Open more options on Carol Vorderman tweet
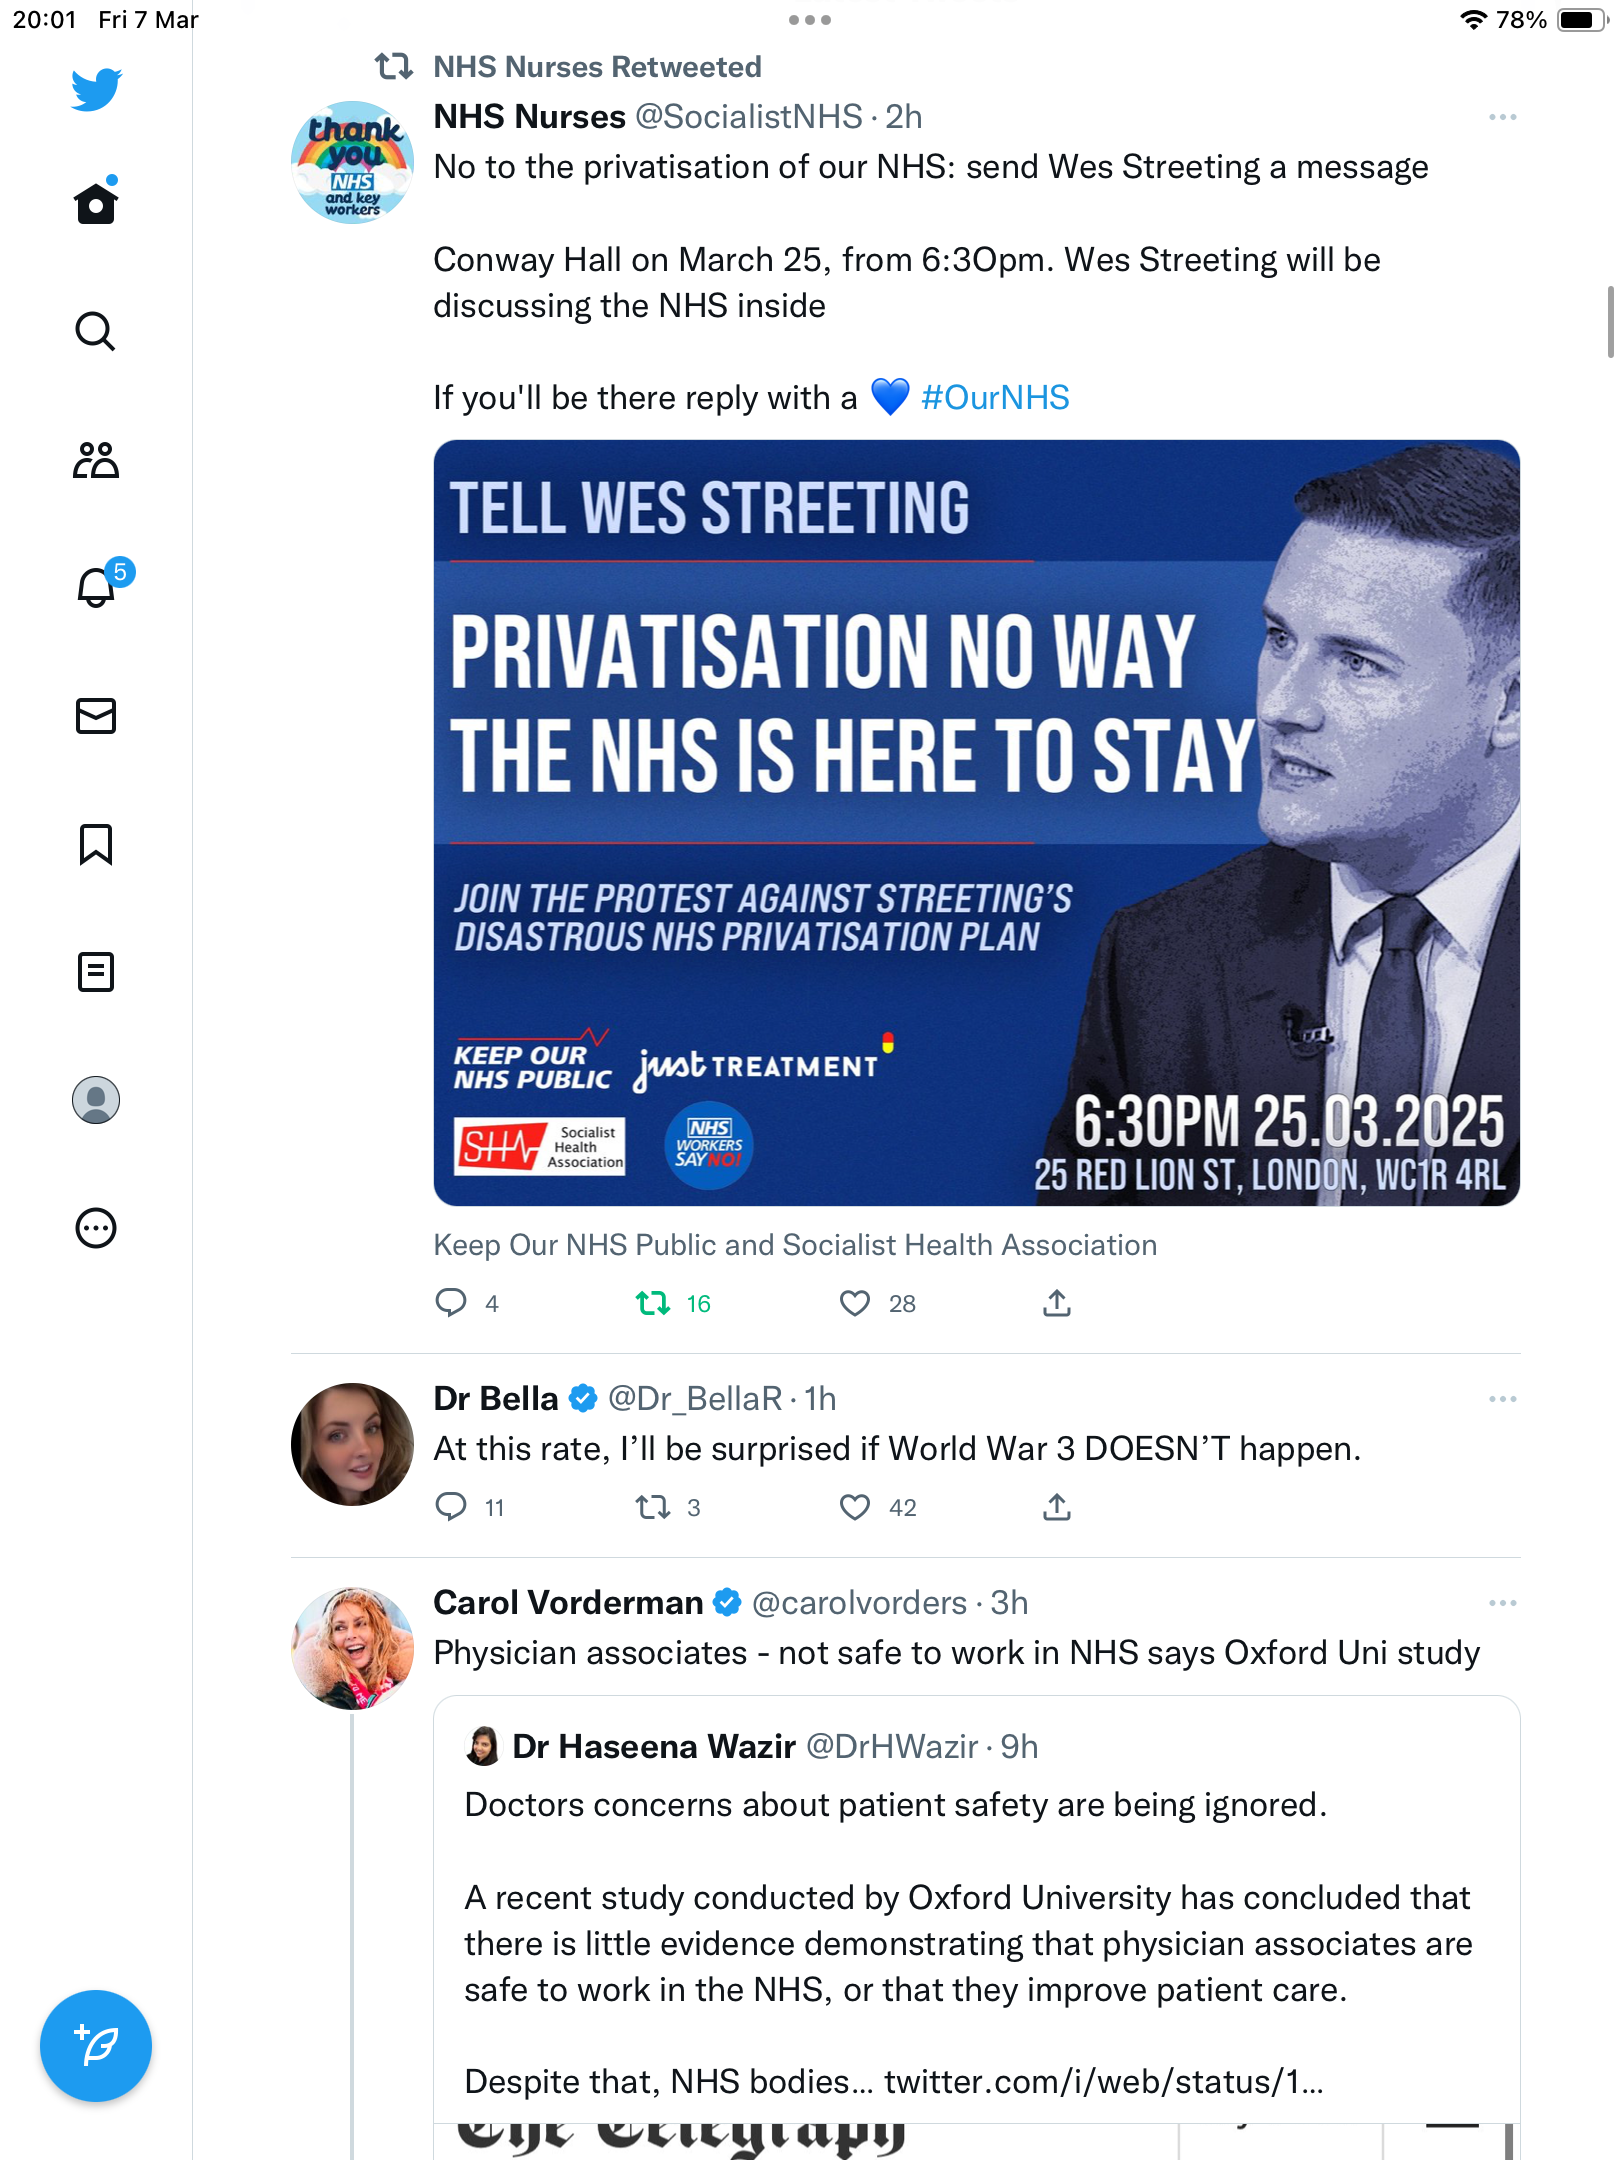This screenshot has height=2160, width=1620. tap(1502, 1603)
